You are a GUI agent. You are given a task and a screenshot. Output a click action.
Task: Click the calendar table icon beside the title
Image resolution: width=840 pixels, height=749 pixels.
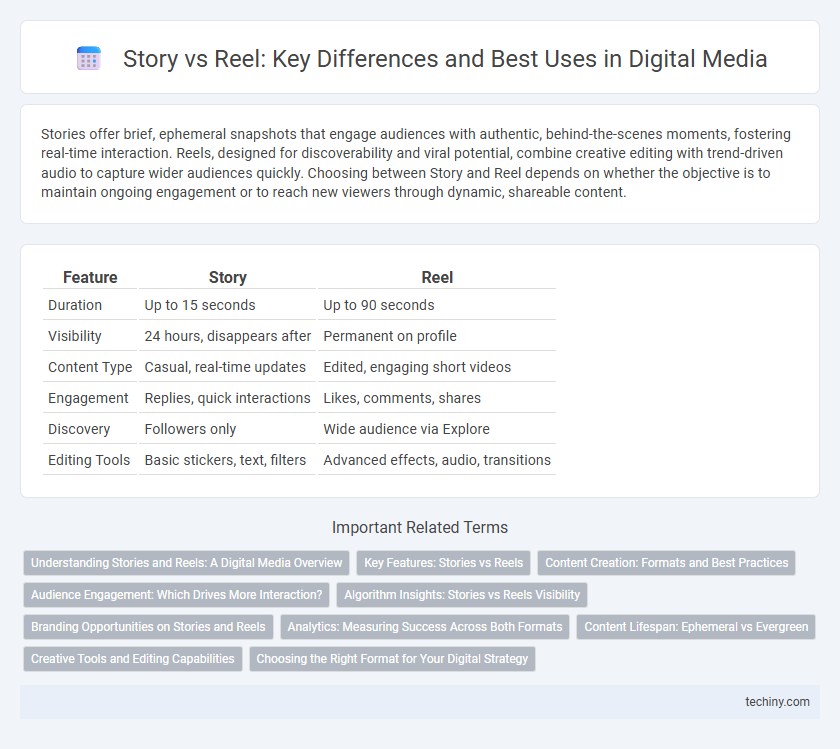tap(88, 58)
